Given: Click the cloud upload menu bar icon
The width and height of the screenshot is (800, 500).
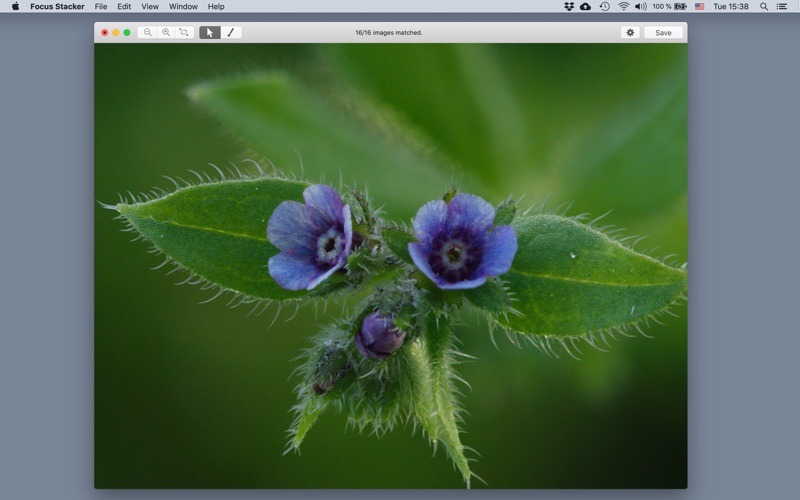Looking at the screenshot, I should tap(586, 7).
